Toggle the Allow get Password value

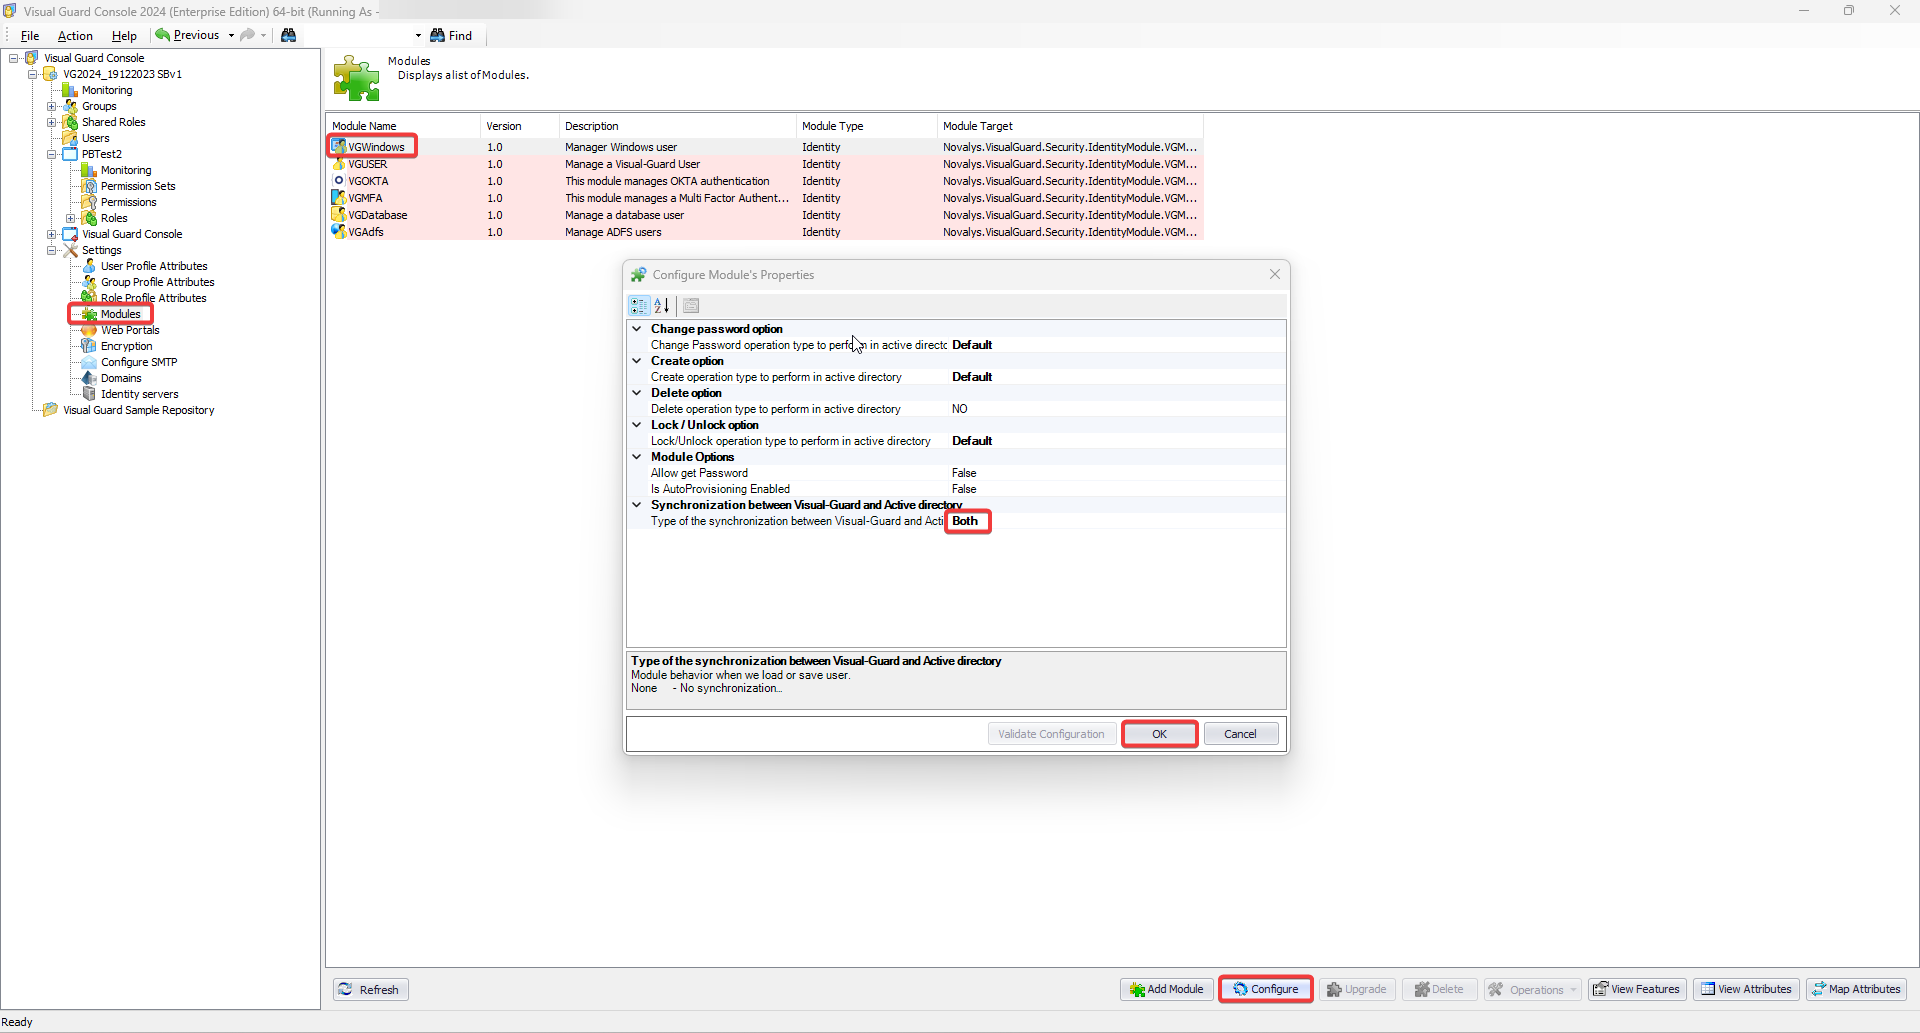963,473
